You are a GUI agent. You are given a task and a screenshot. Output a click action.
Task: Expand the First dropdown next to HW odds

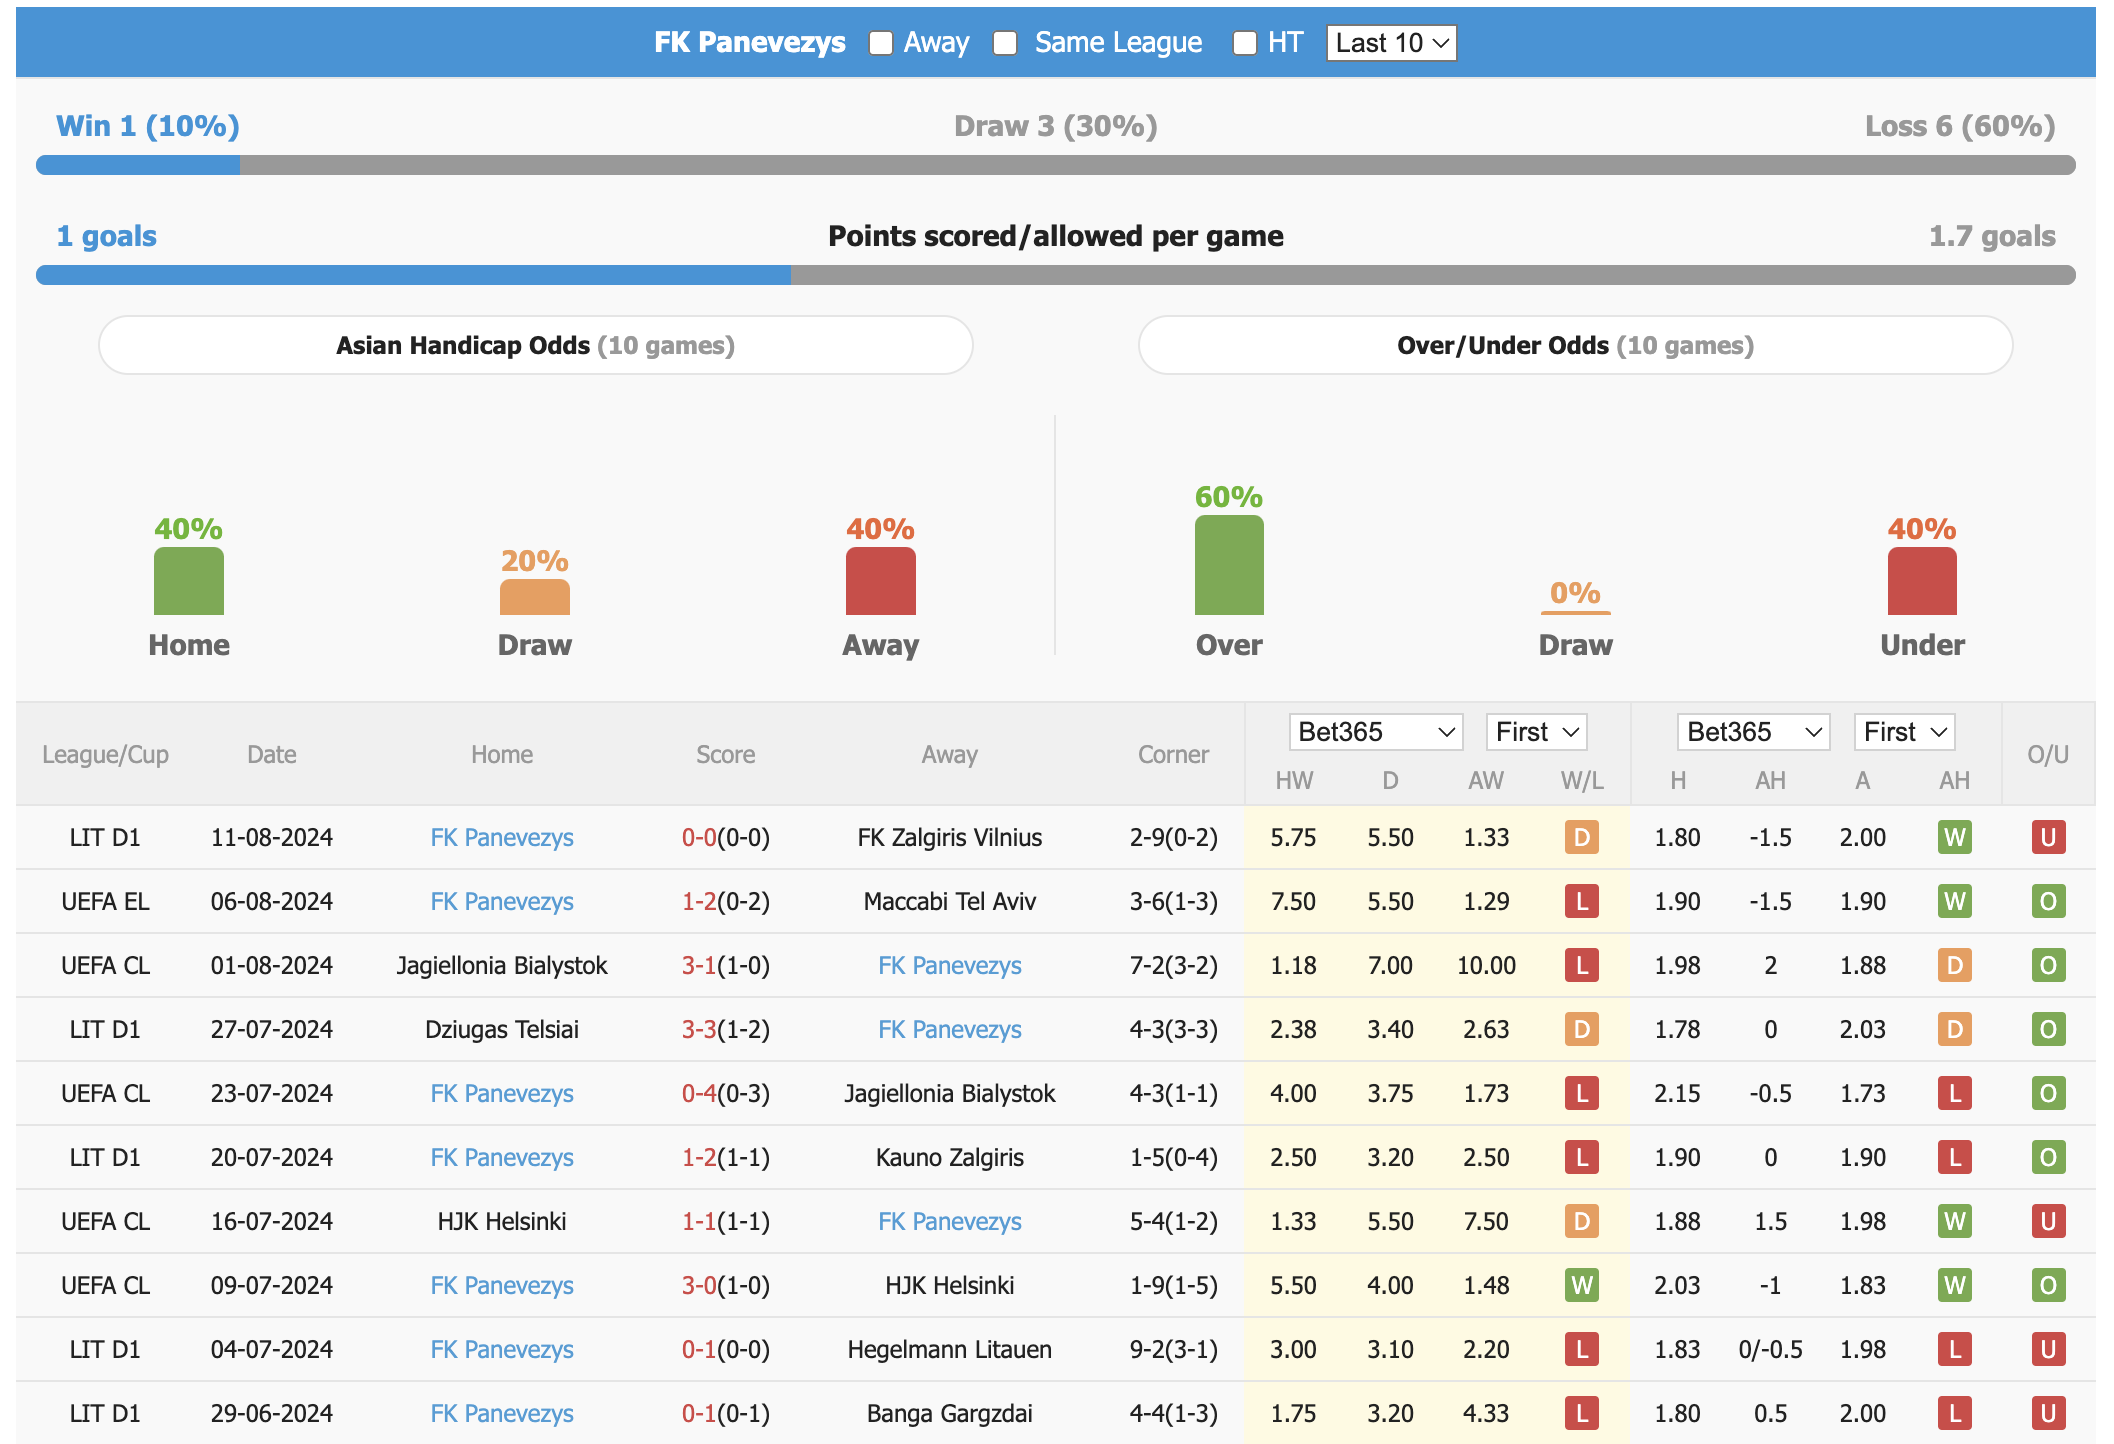tap(1536, 732)
